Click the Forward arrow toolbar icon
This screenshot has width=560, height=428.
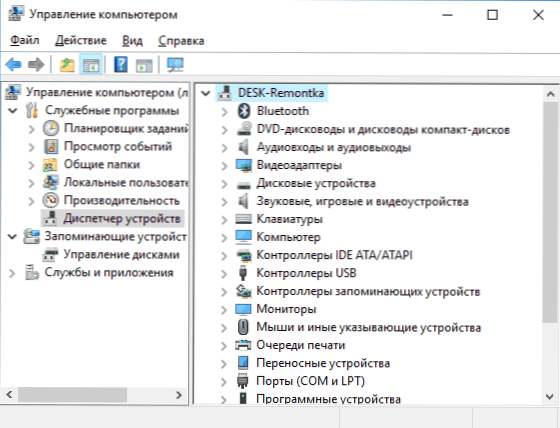tap(36, 65)
